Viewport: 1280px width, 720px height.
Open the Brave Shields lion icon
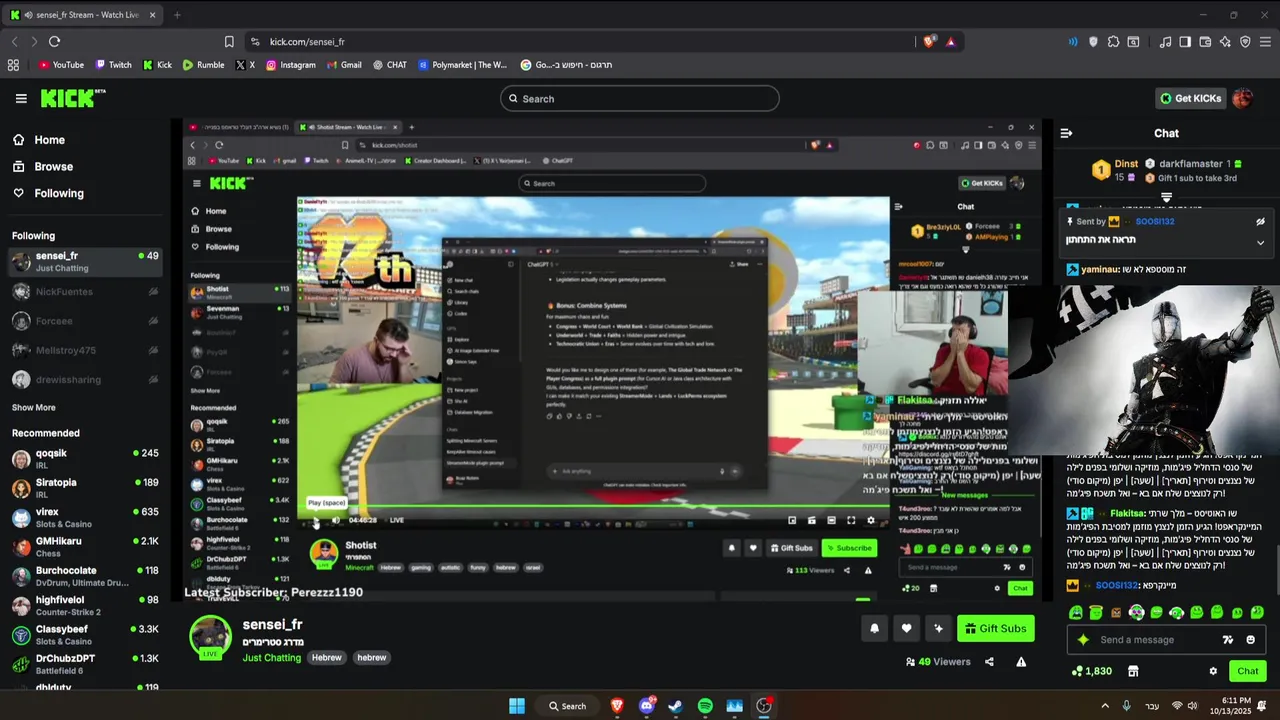click(x=929, y=41)
